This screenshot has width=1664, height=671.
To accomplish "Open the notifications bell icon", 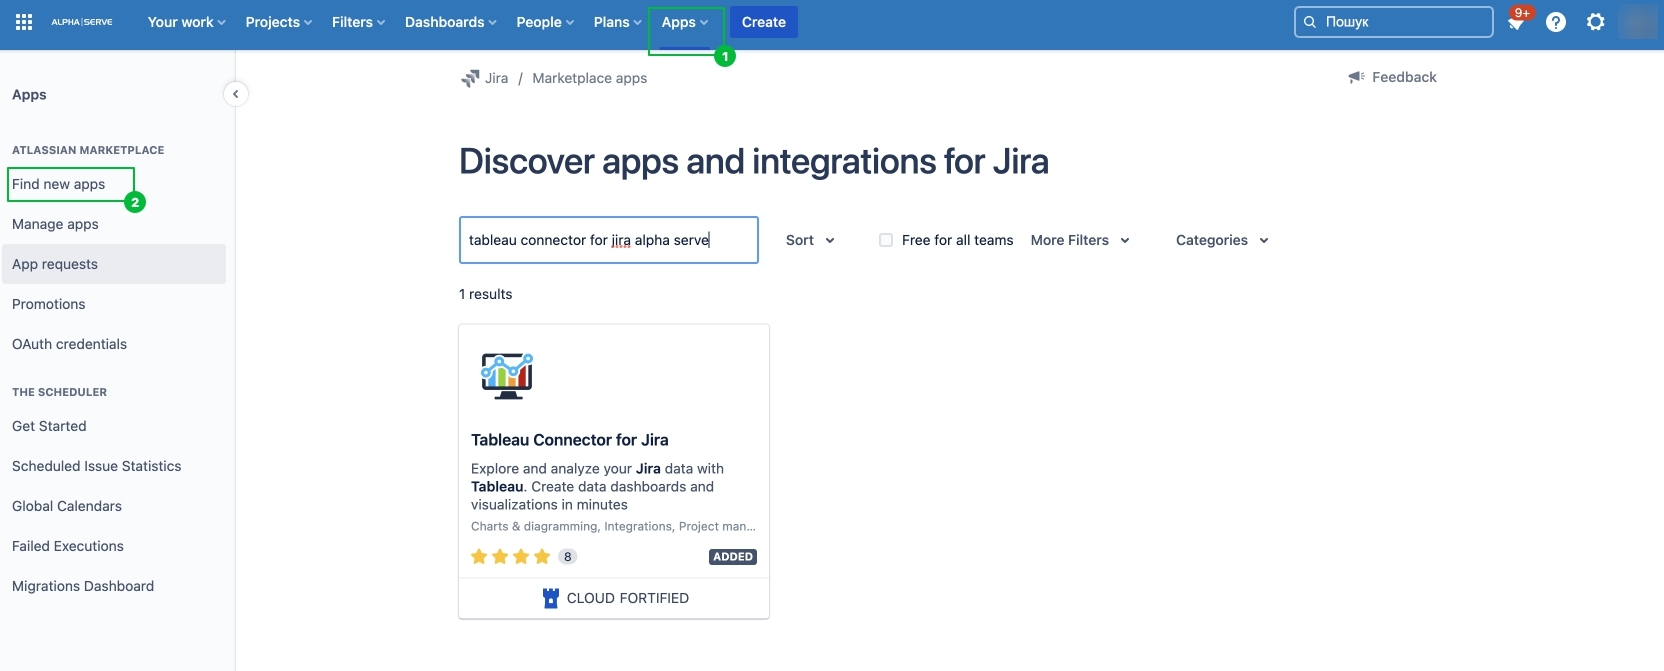I will 1517,22.
